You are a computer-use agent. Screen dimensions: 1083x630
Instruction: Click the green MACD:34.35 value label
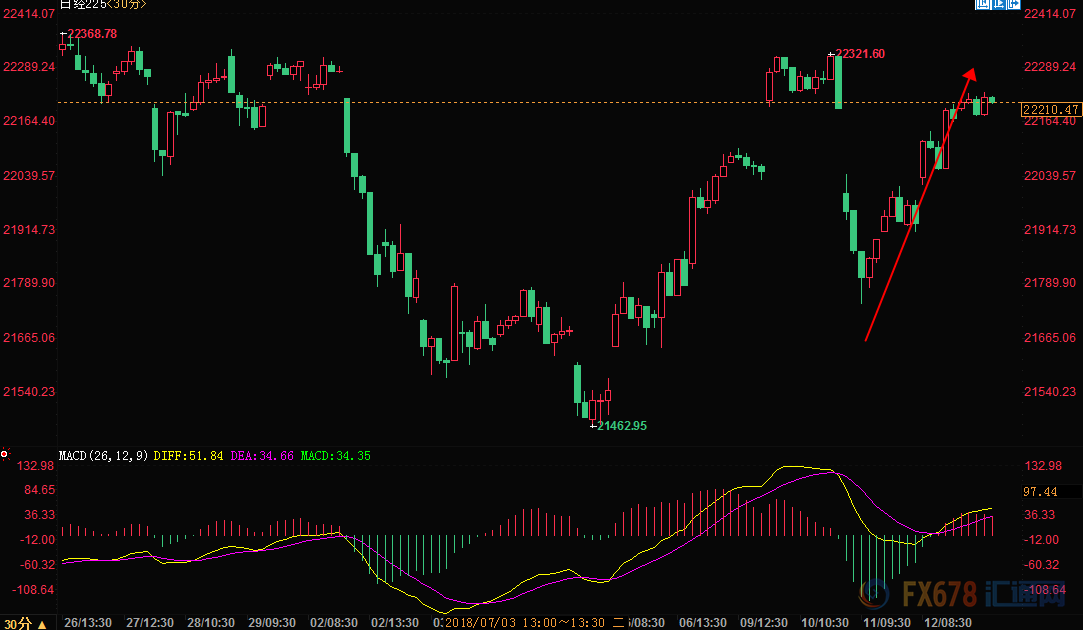point(336,456)
